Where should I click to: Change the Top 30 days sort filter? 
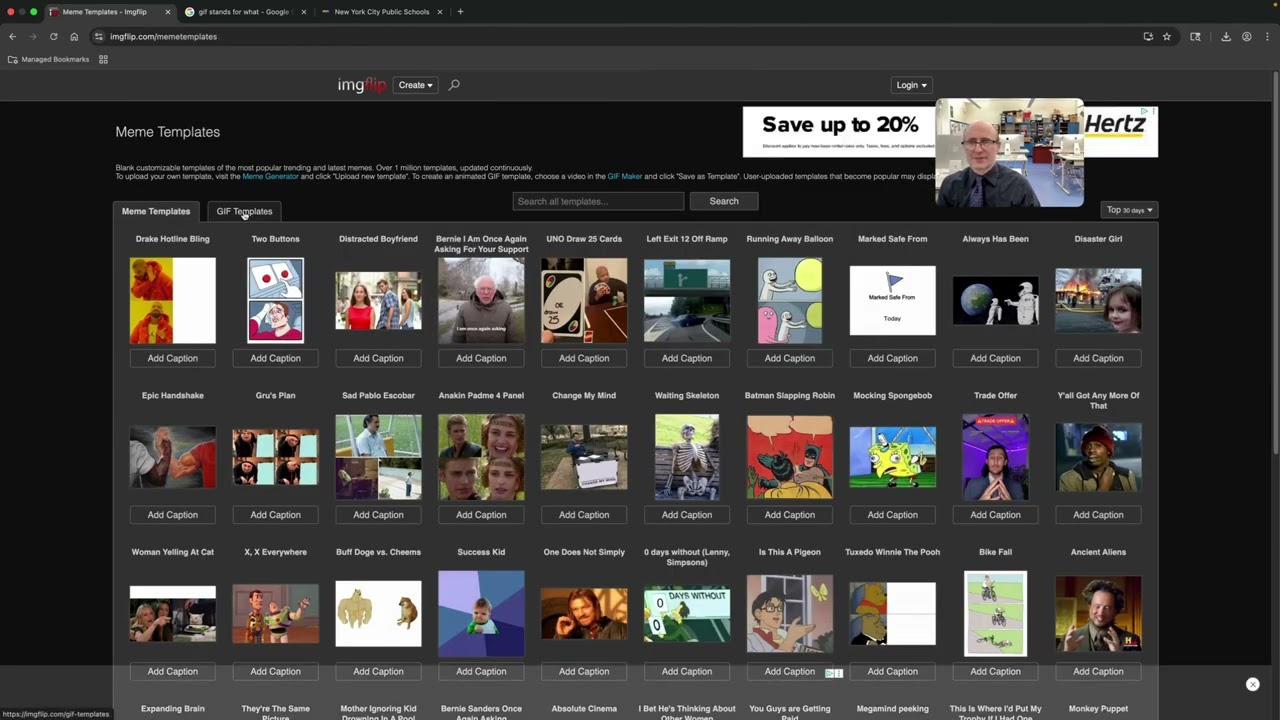click(x=1130, y=210)
